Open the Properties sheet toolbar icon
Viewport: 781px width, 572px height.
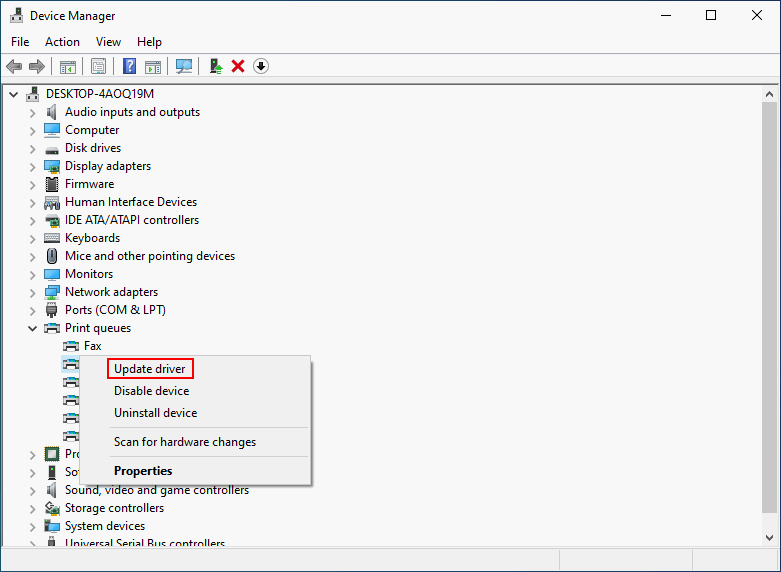pyautogui.click(x=99, y=66)
